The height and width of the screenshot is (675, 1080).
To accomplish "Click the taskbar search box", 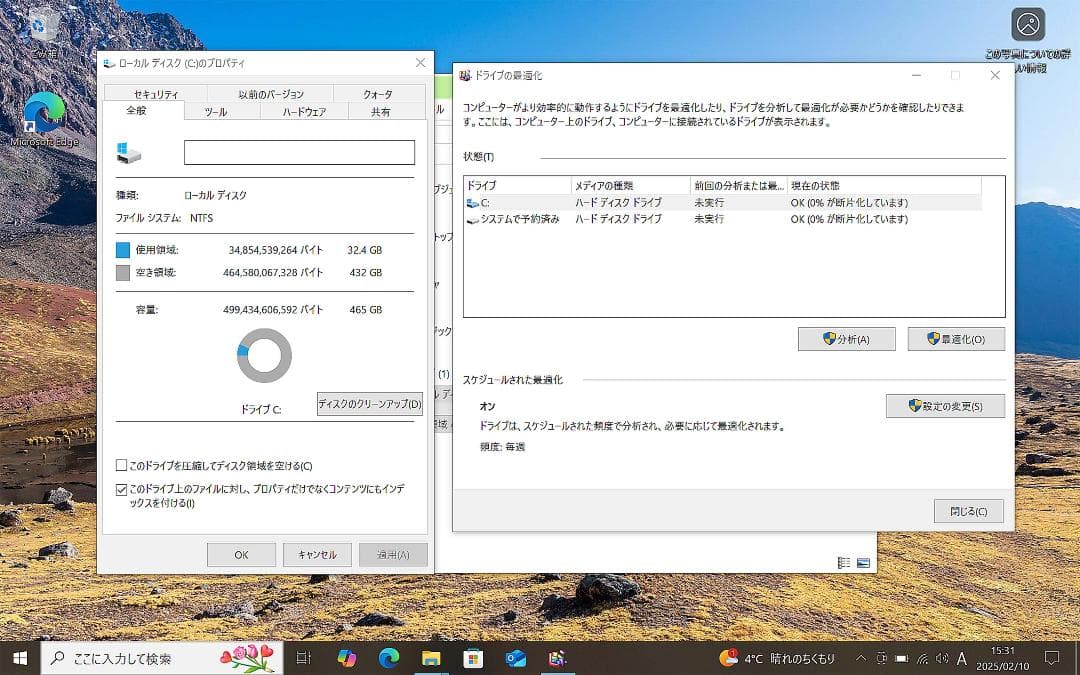I will (x=150, y=658).
